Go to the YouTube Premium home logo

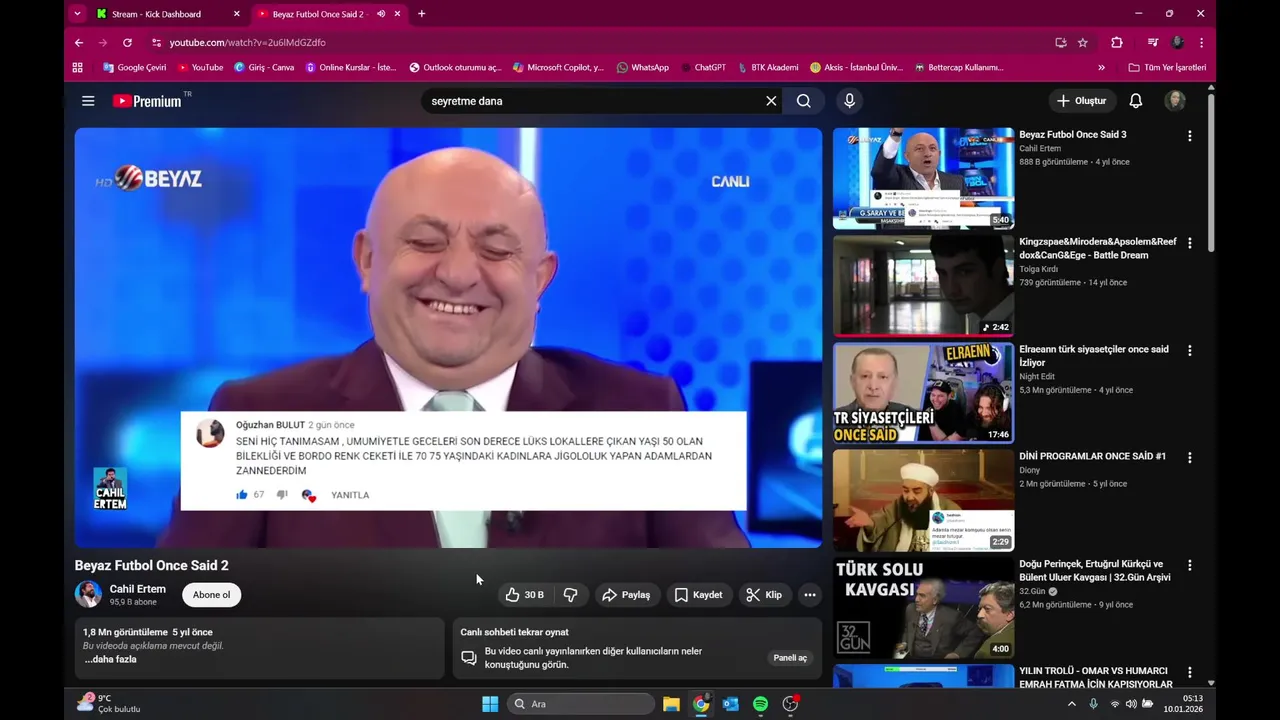pos(147,101)
